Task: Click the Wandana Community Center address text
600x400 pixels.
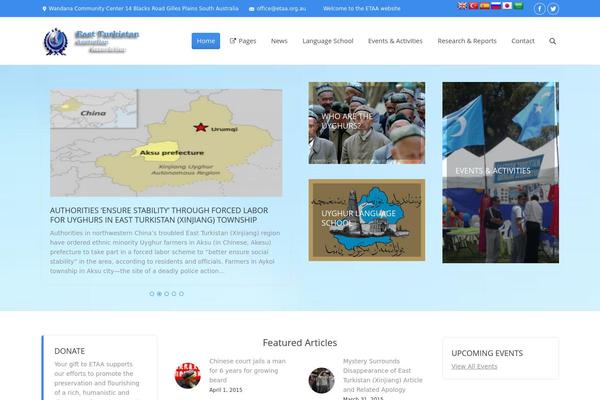Action: [143, 8]
